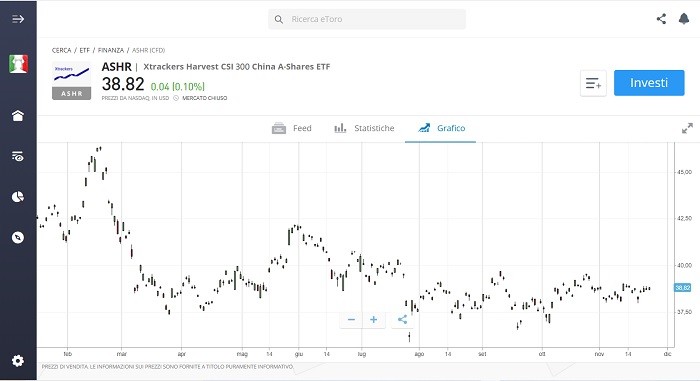
Task: Open the user profile avatar with Italian flag
Action: 18,64
